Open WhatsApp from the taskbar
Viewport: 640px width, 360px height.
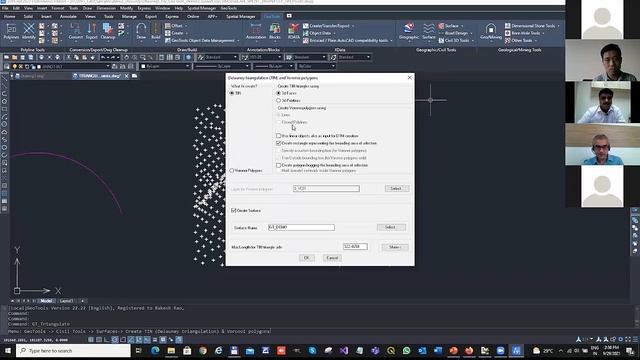point(407,351)
